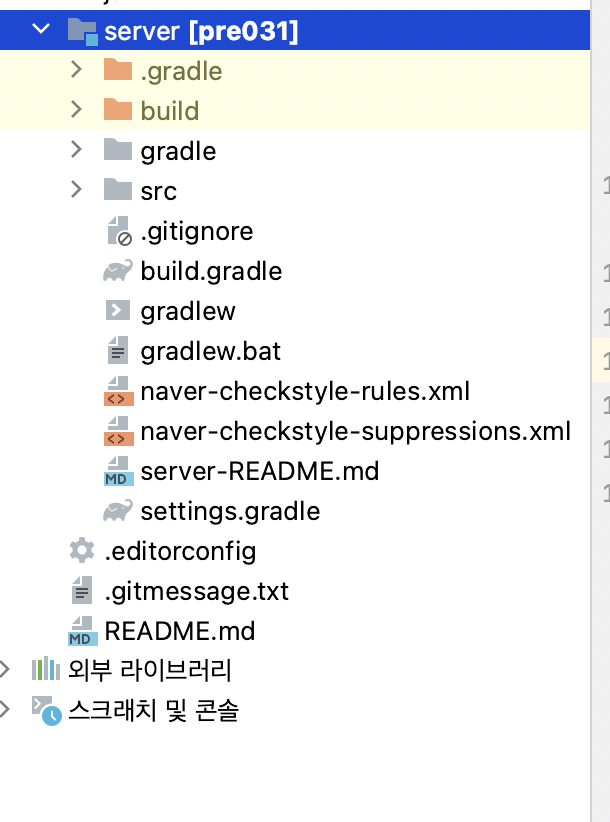Open settings.gradle
The height and width of the screenshot is (822, 610).
pyautogui.click(x=230, y=511)
